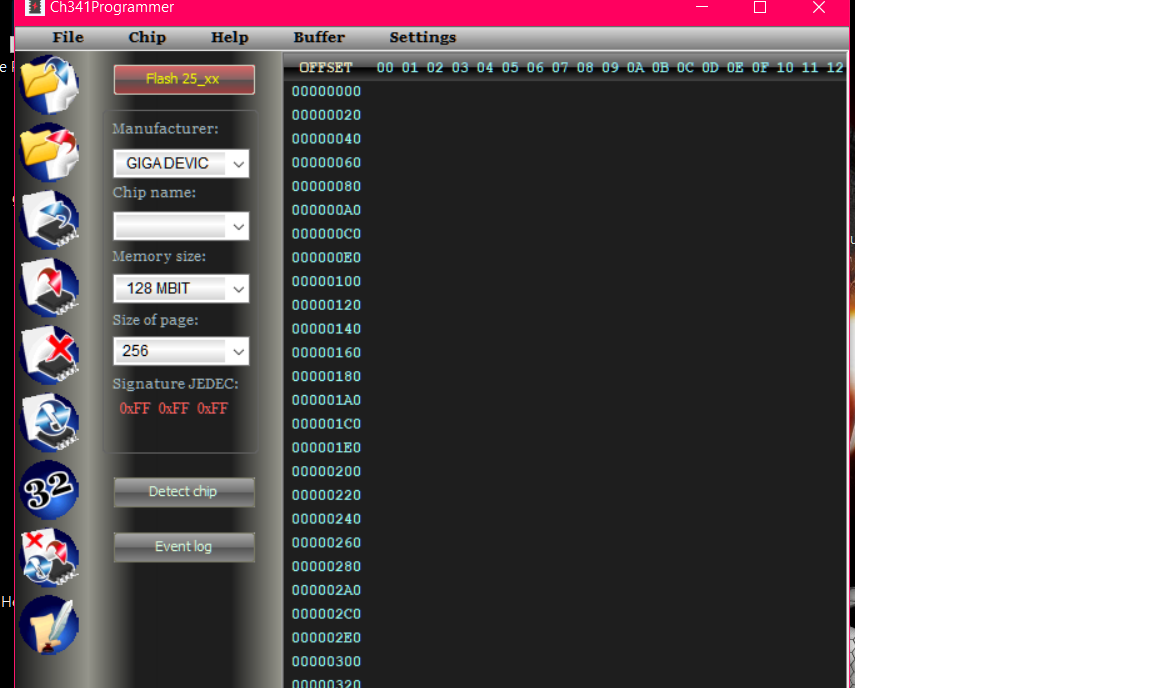This screenshot has width=1152, height=688.
Task: Click the Detect chip button
Action: (184, 492)
